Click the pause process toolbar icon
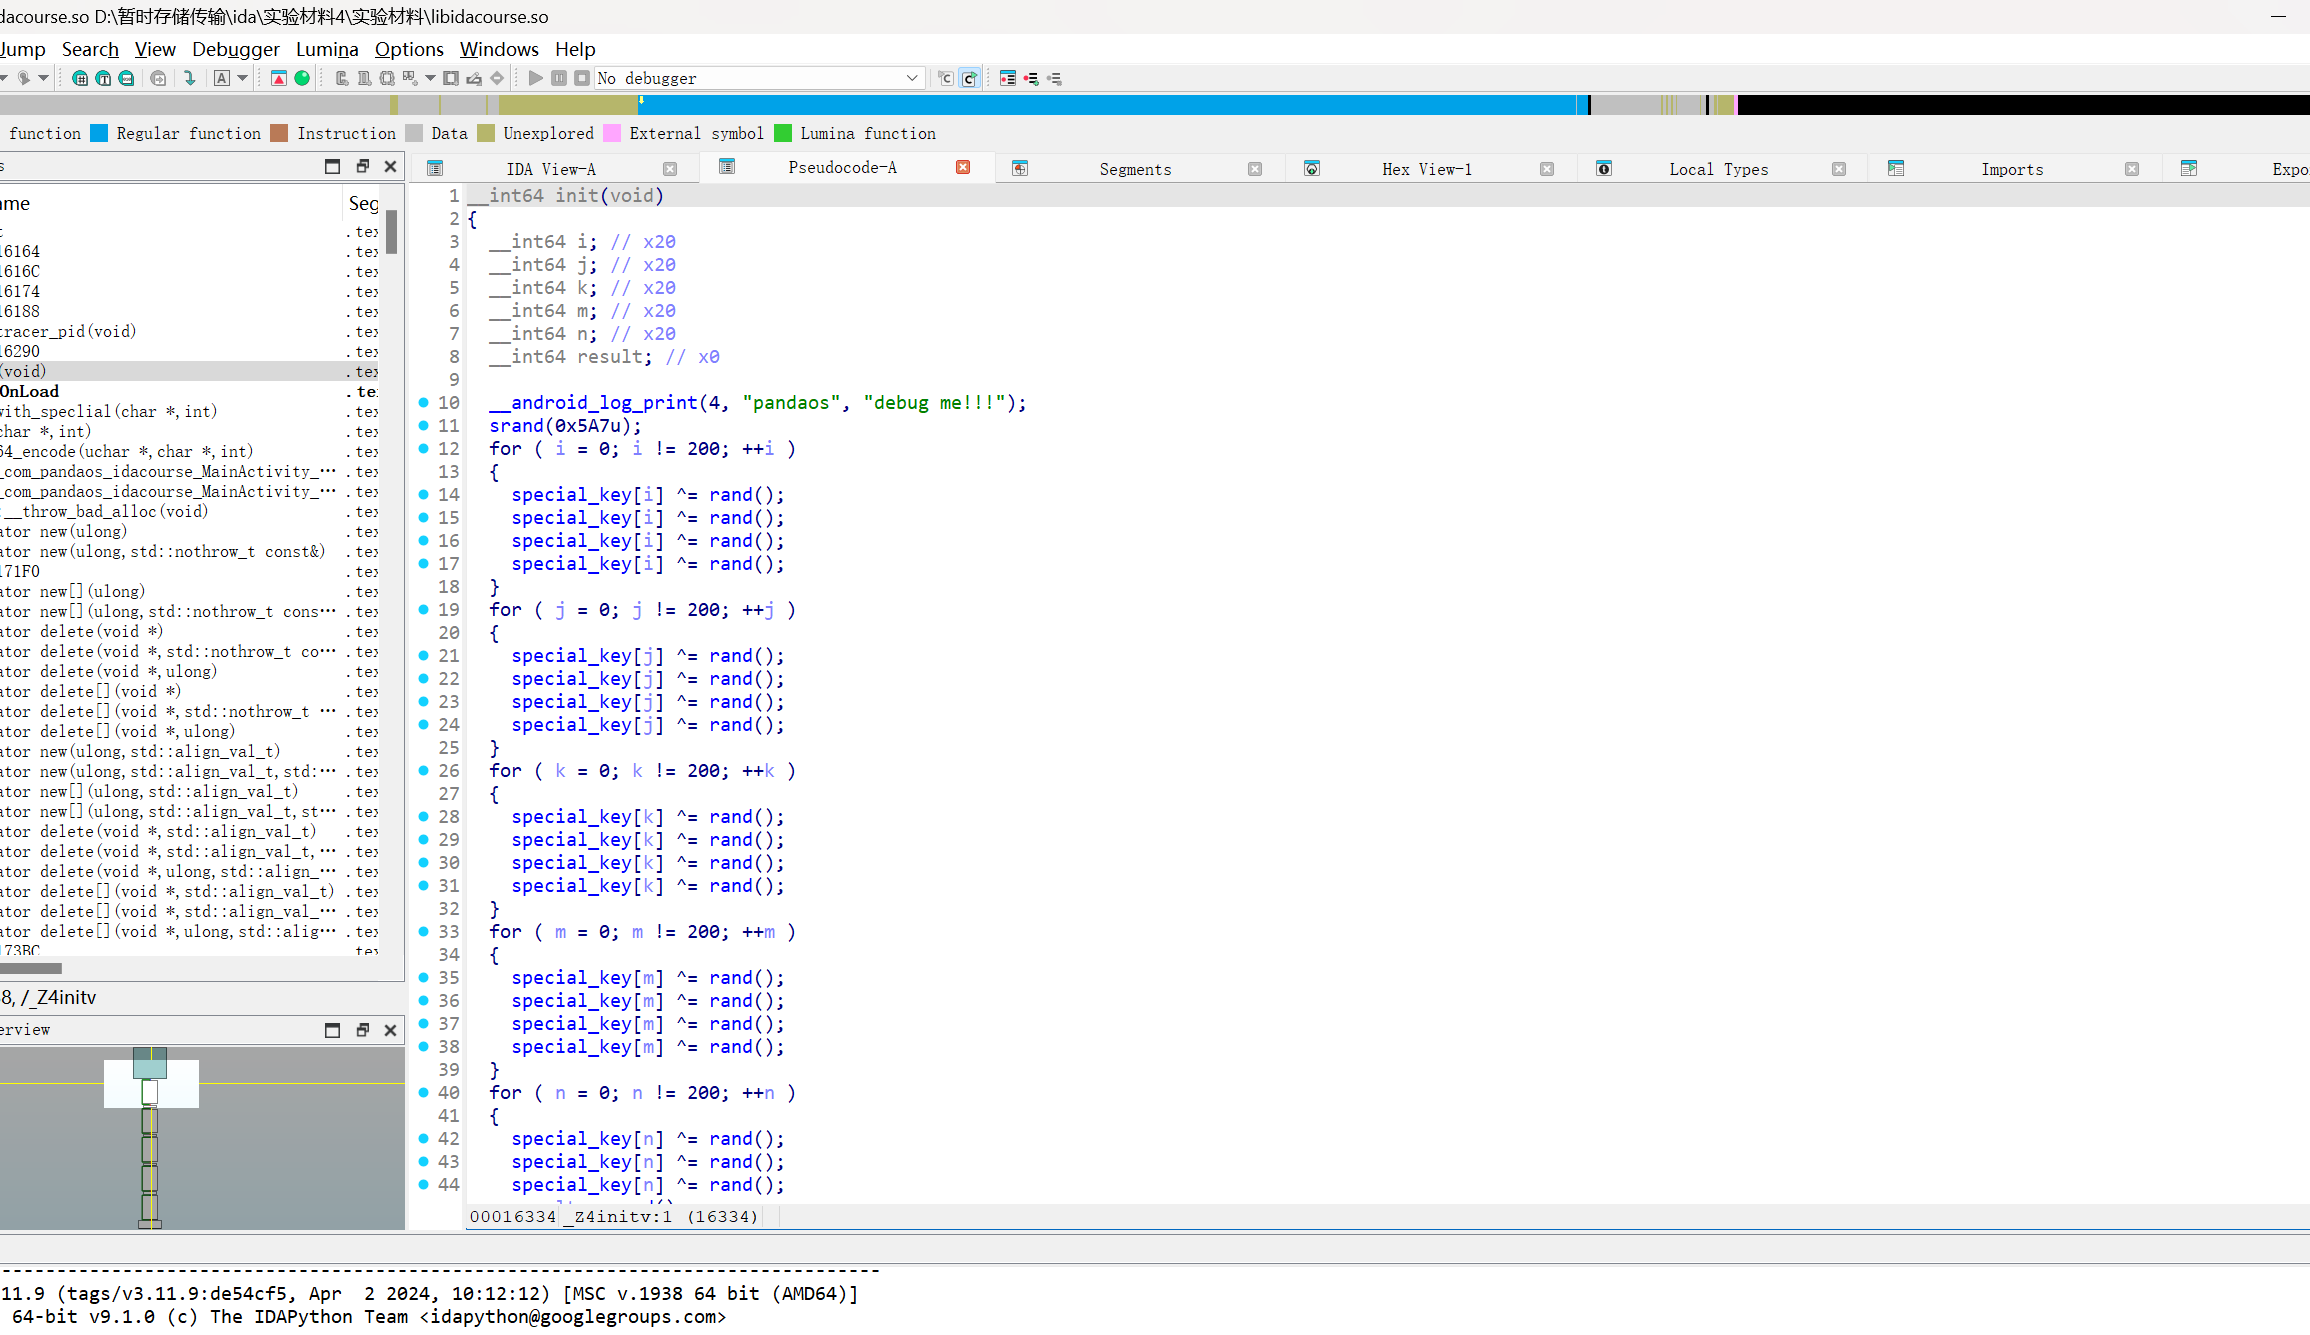Viewport: 2310px width, 1335px height. (x=559, y=78)
